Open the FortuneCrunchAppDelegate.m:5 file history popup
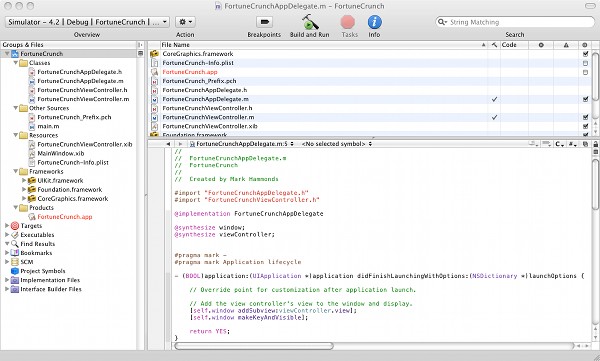Screen dimensions: 600x361 242,144
